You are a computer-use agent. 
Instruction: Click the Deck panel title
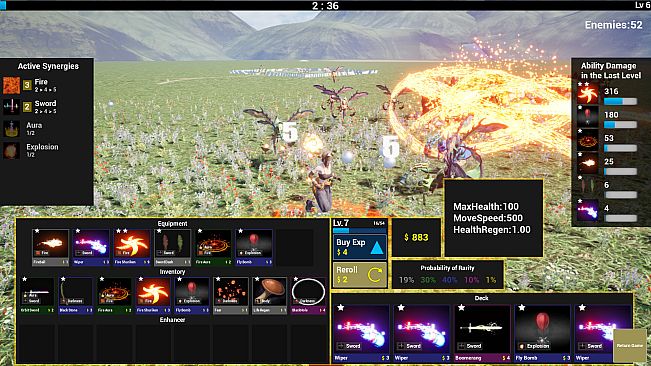(x=482, y=298)
